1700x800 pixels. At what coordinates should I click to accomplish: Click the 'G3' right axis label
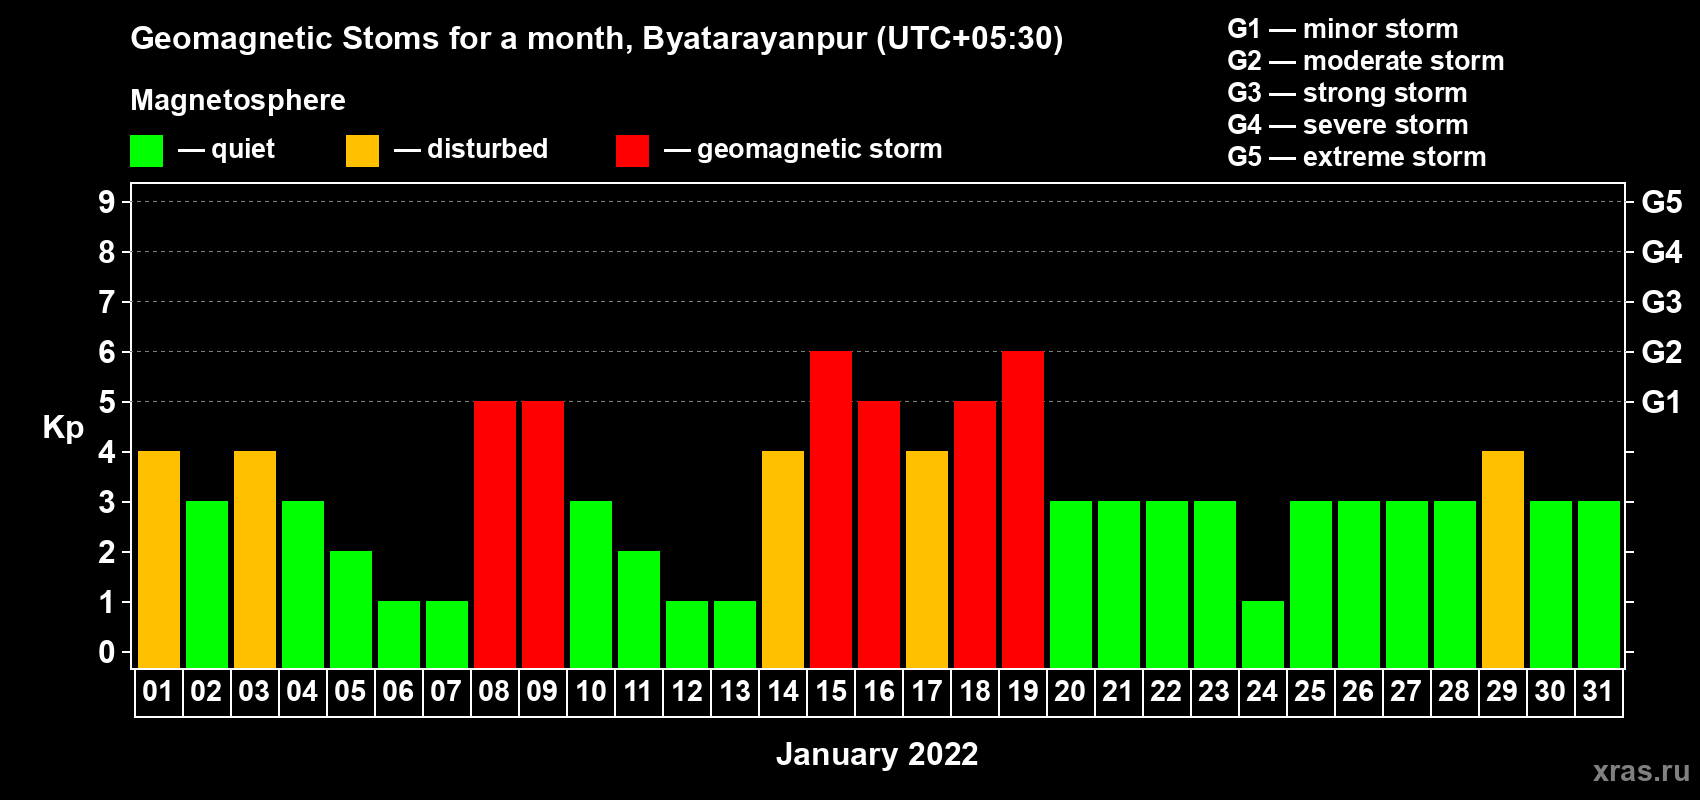point(1661,302)
